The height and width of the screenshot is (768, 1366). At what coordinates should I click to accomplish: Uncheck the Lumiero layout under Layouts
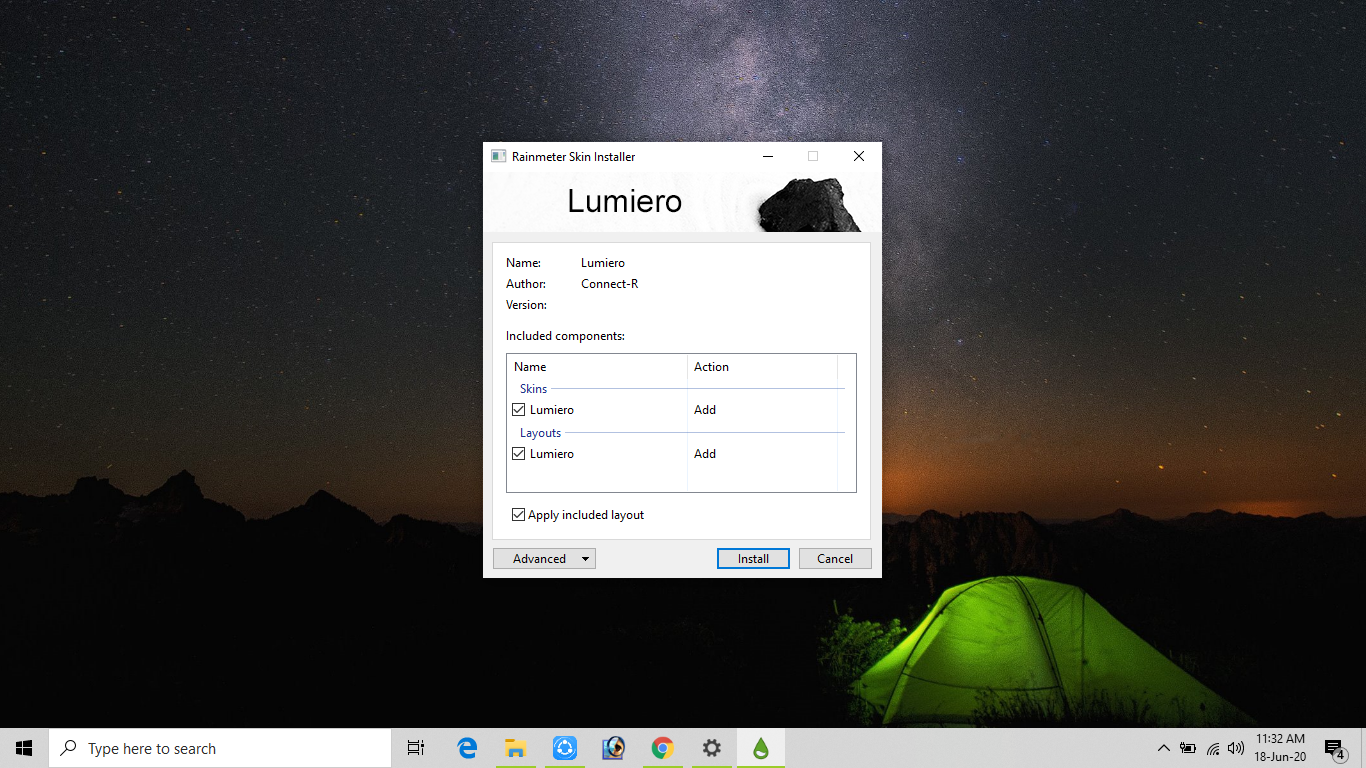point(518,453)
